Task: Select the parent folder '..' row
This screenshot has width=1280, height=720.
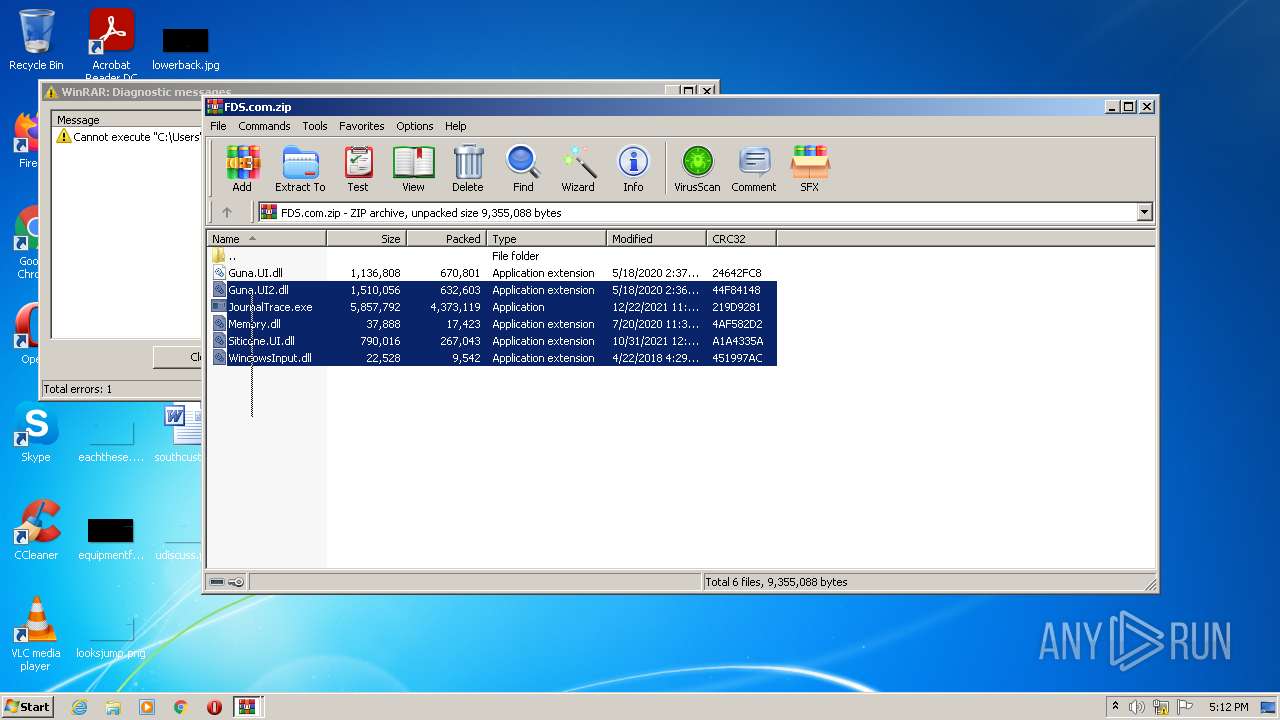Action: (492, 256)
